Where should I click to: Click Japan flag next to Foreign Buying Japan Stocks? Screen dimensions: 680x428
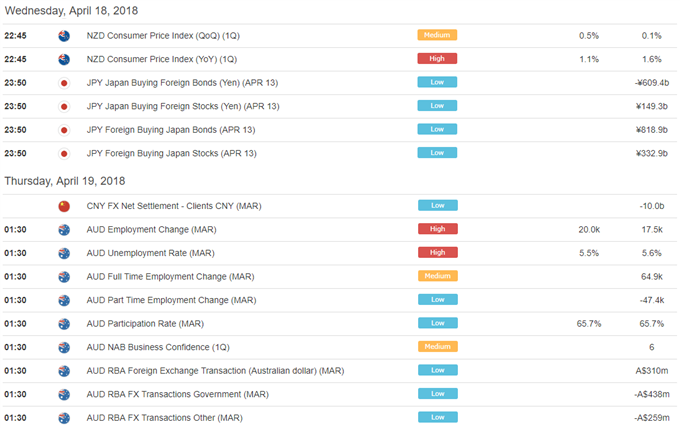[x=64, y=154]
